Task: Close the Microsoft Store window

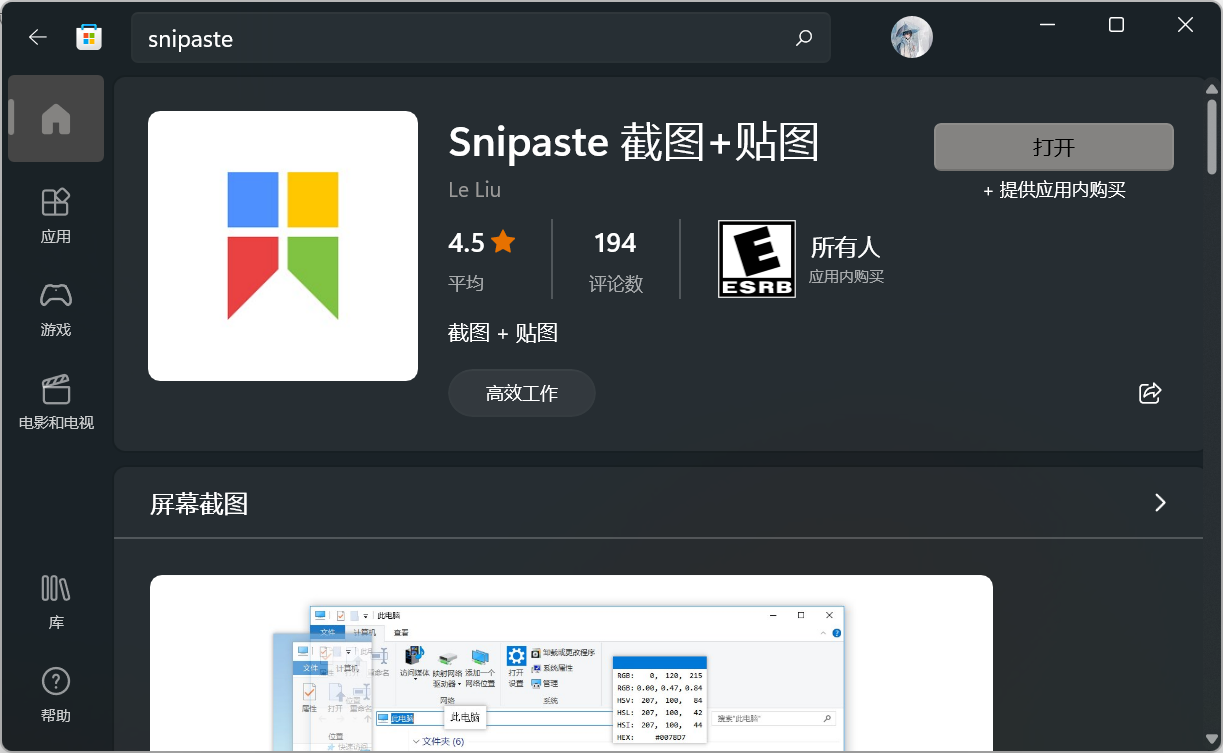Action: click(x=1185, y=25)
